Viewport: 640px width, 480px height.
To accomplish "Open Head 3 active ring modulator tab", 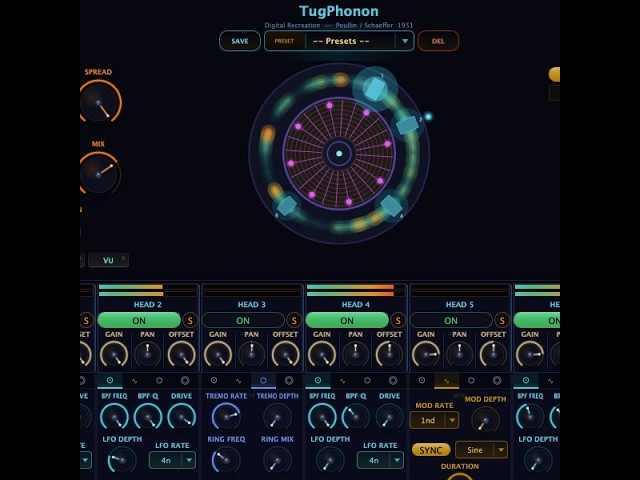I will point(263,381).
